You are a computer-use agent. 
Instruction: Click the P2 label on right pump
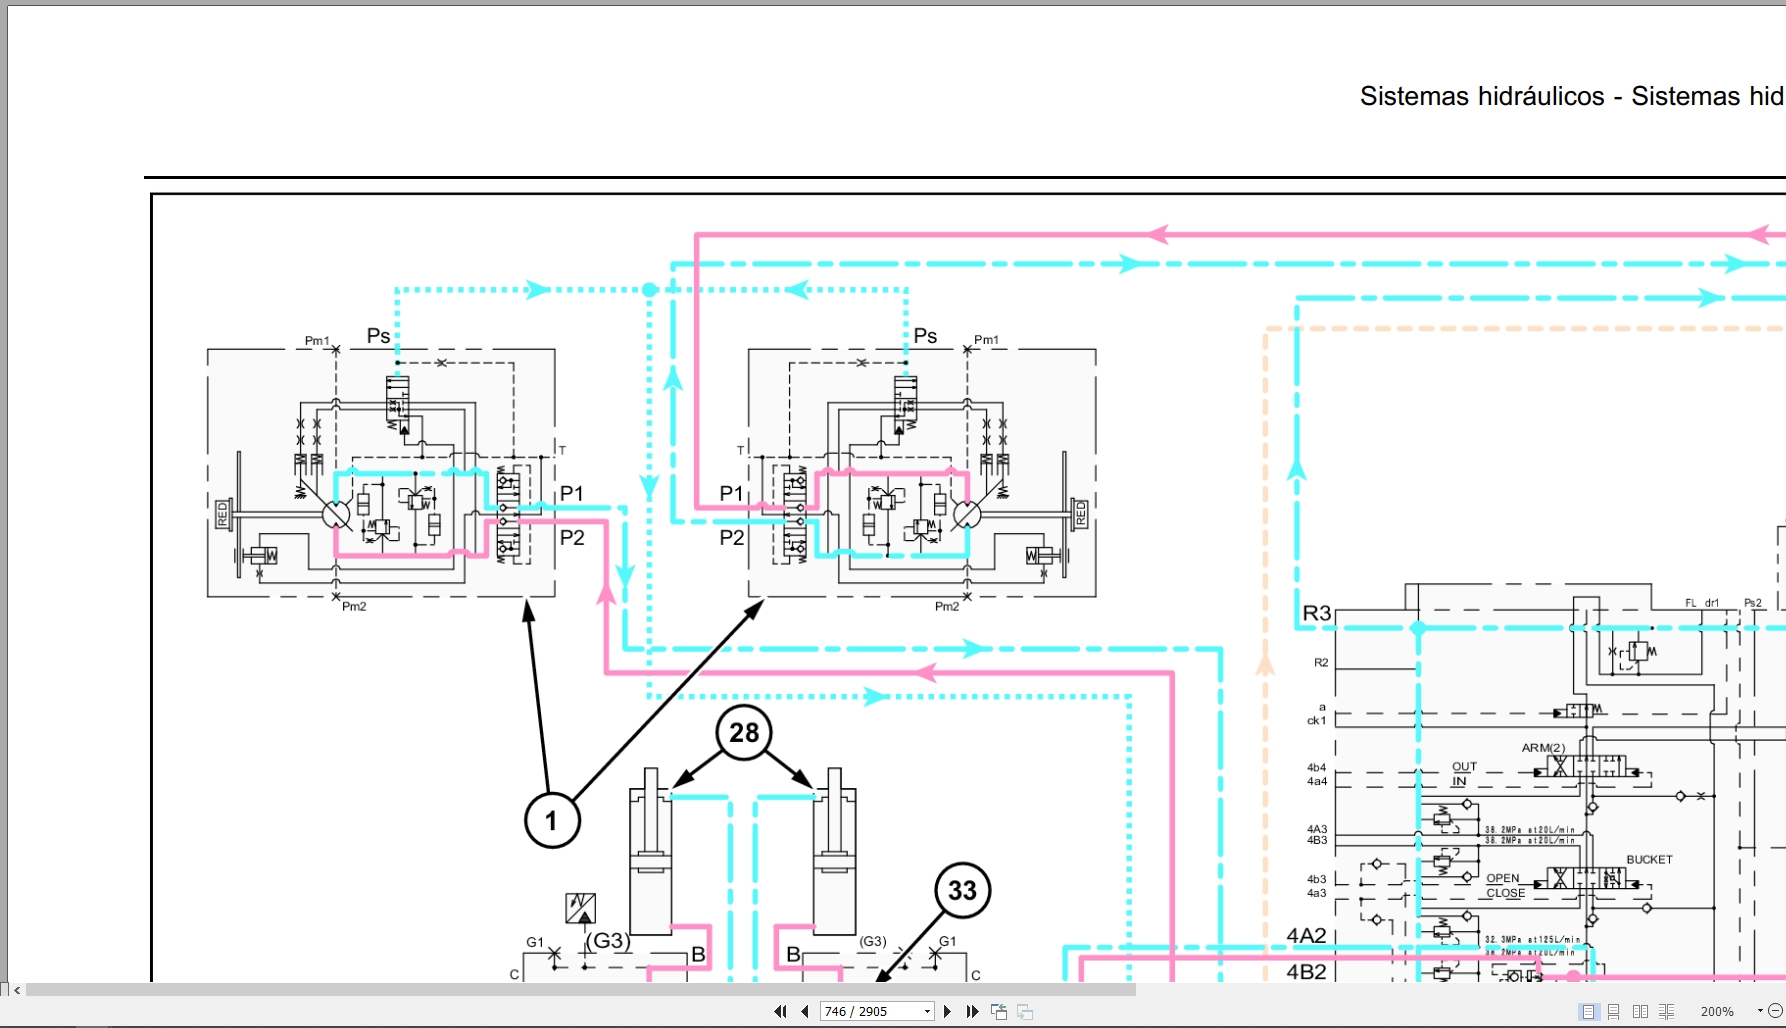click(x=732, y=537)
